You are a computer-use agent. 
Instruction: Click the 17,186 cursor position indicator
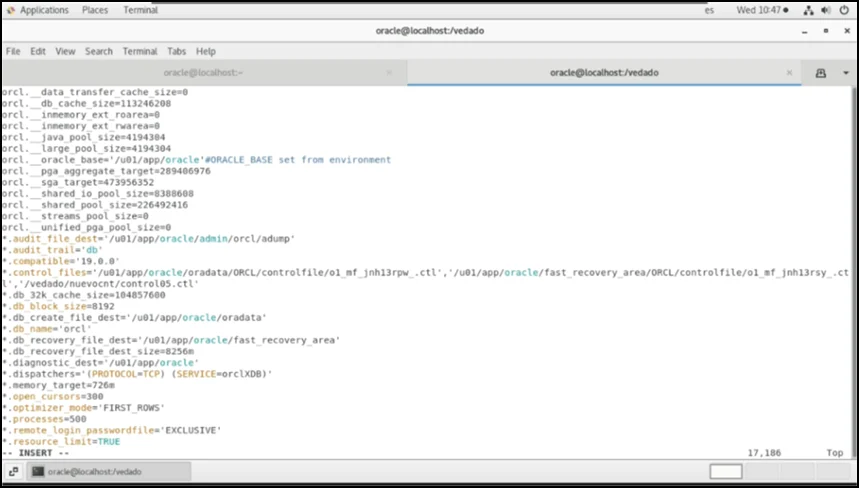pos(764,453)
